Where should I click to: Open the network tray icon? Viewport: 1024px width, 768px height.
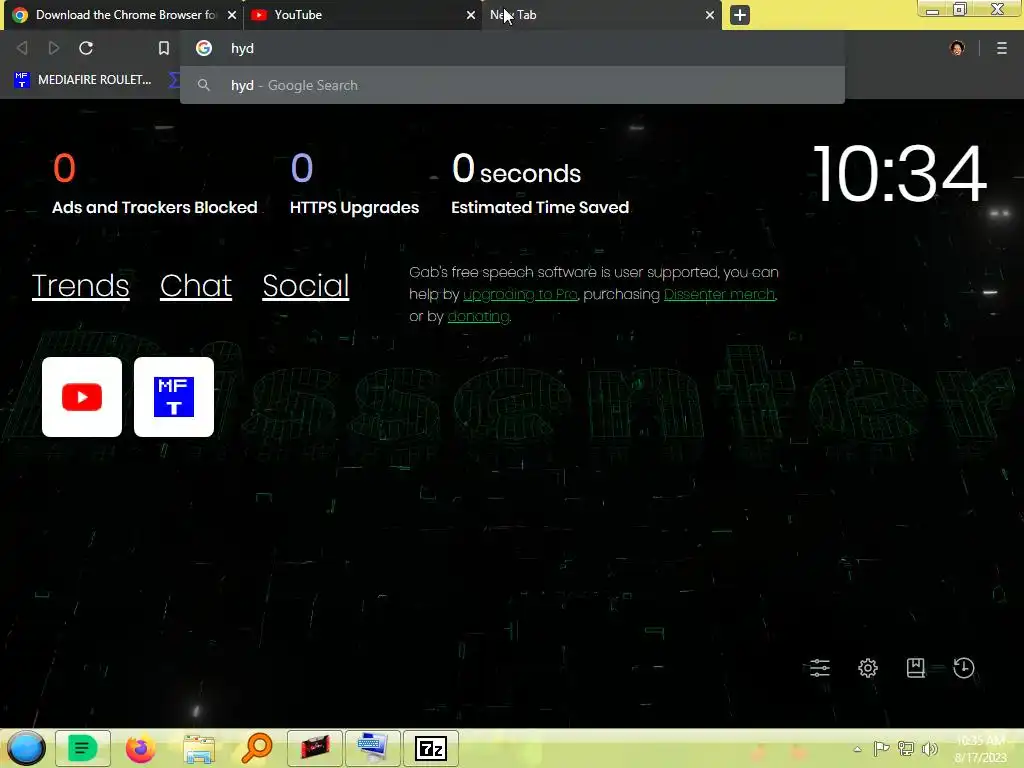(906, 748)
